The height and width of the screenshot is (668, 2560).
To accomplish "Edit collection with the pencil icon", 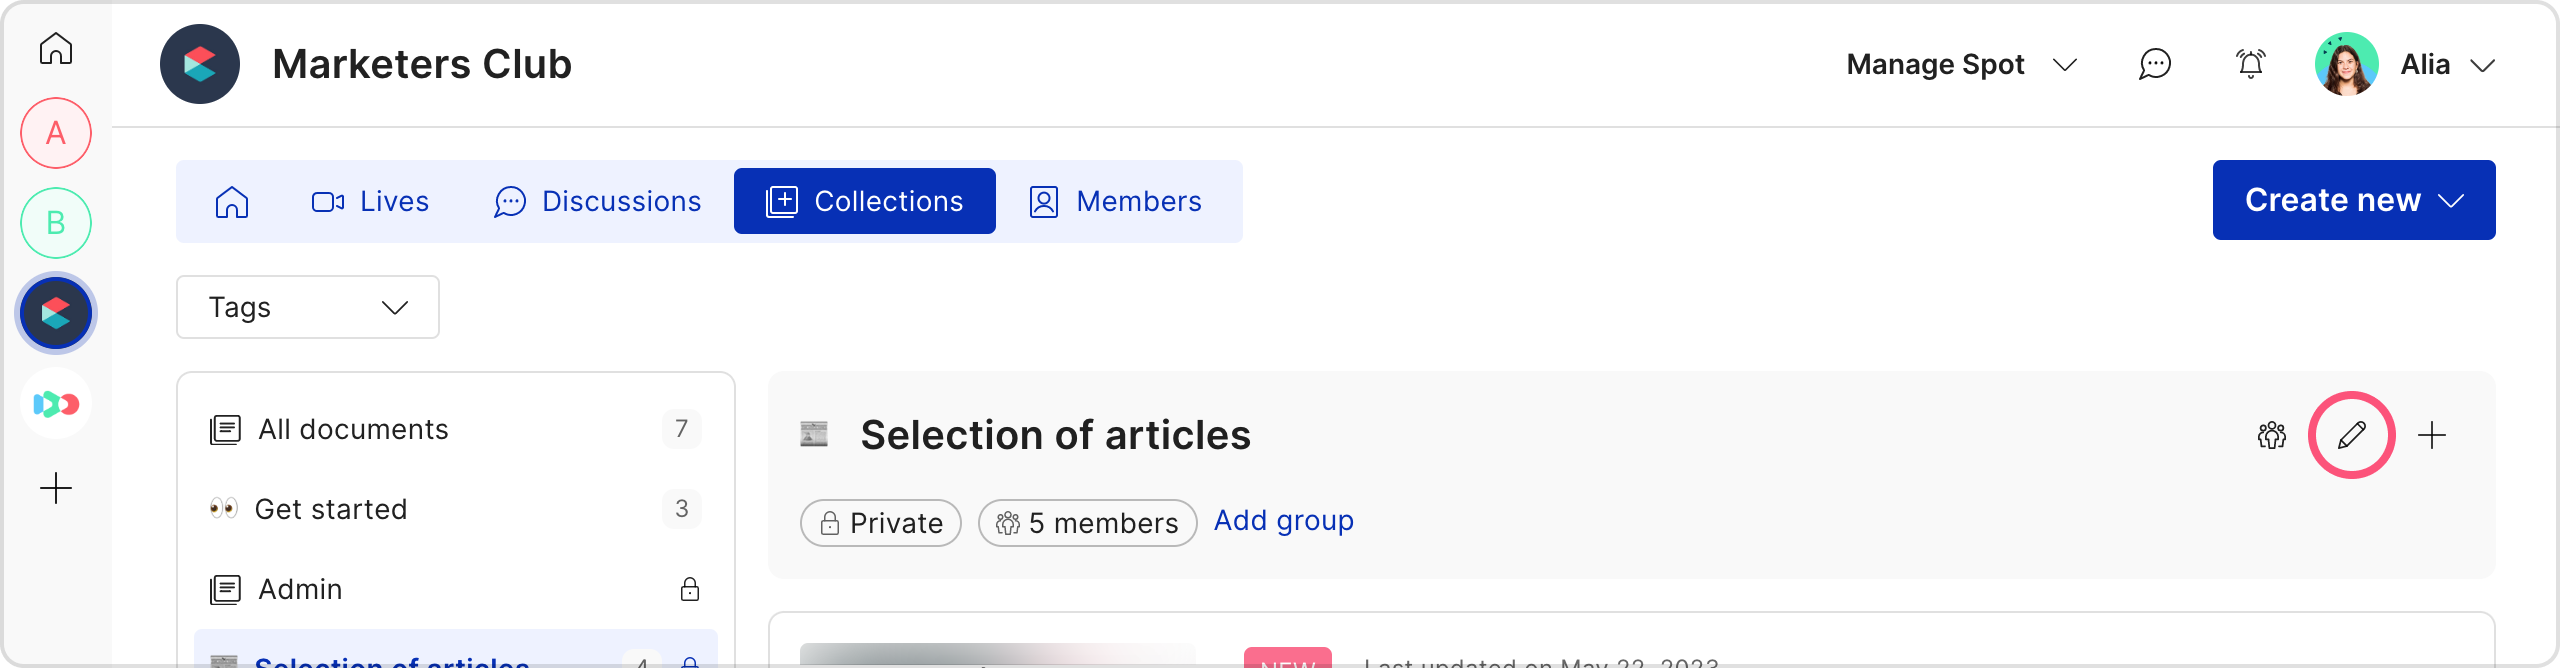I will coord(2351,435).
